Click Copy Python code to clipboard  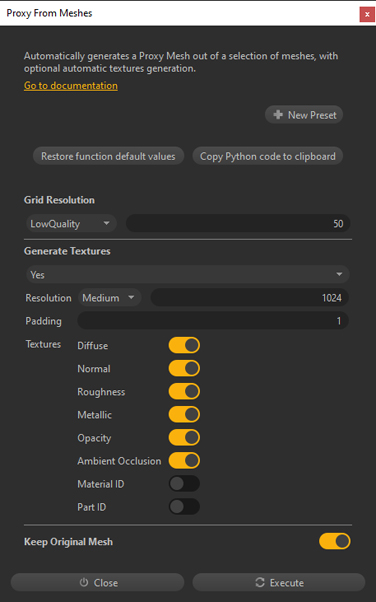tap(268, 156)
